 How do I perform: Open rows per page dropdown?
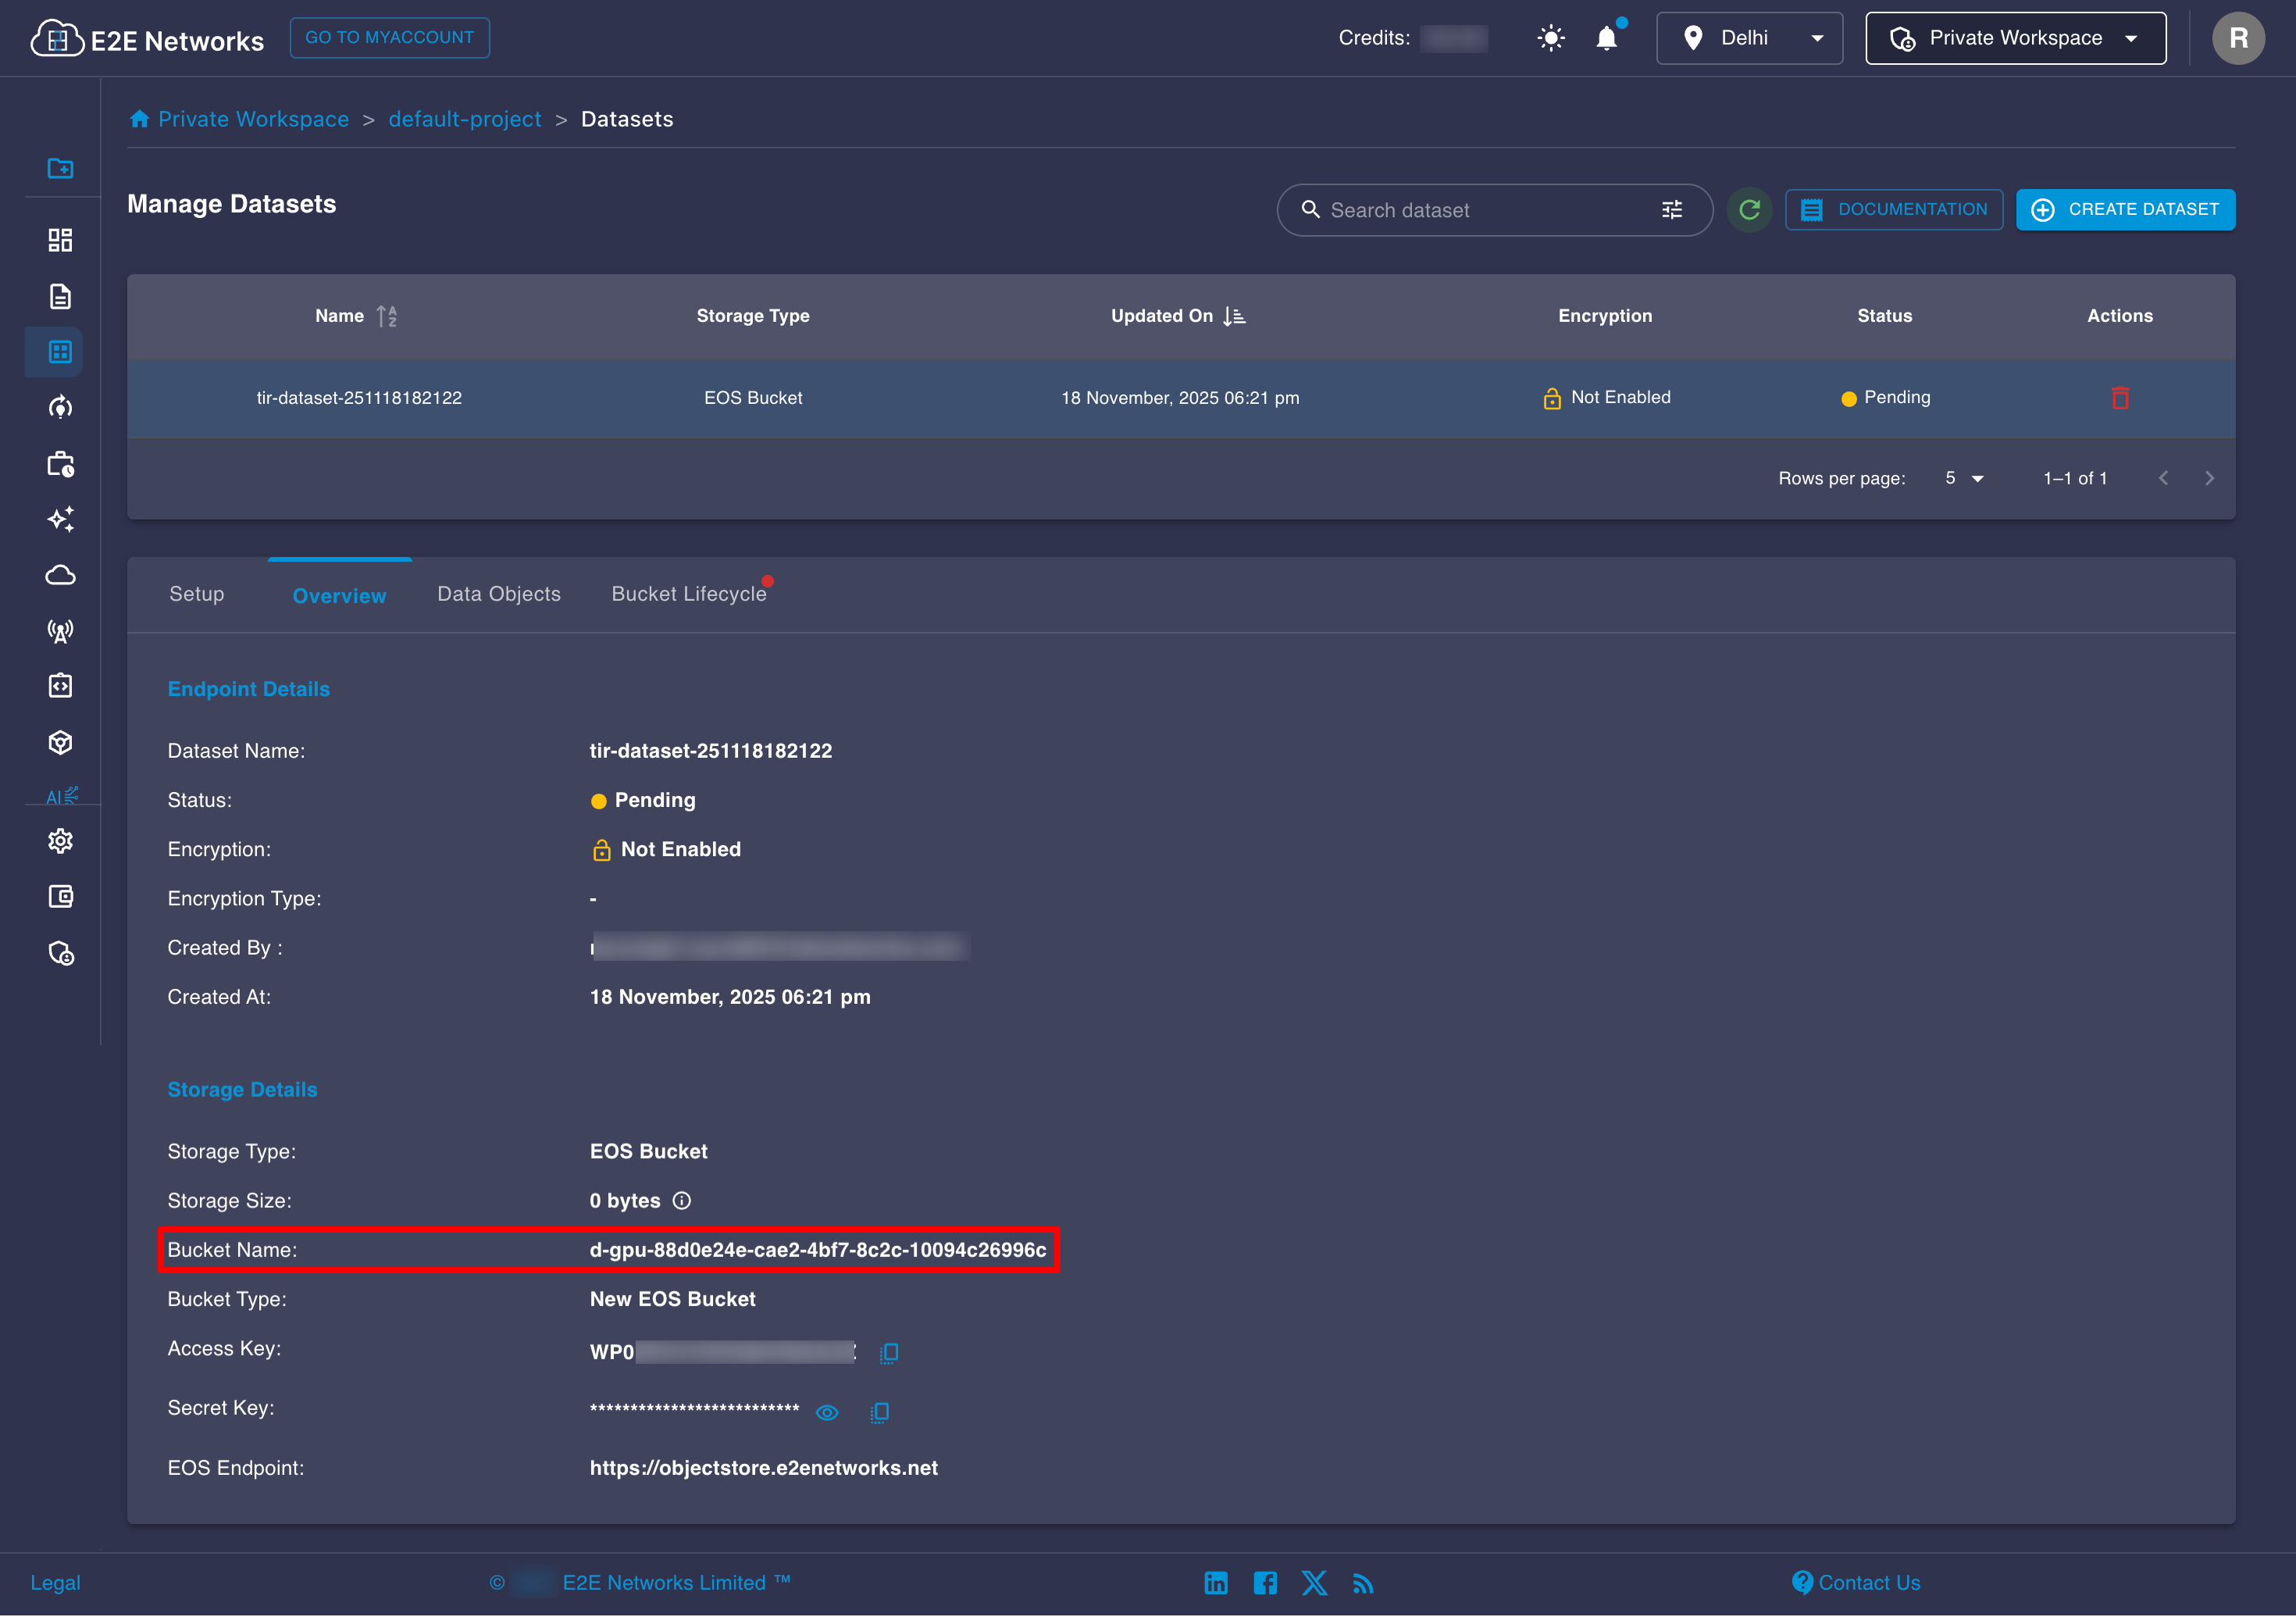pos(1964,478)
